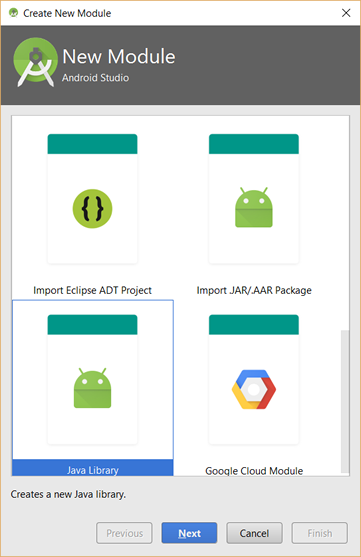
Task: Select the Import Eclipse ADT Project curly-braces icon
Action: pyautogui.click(x=92, y=209)
